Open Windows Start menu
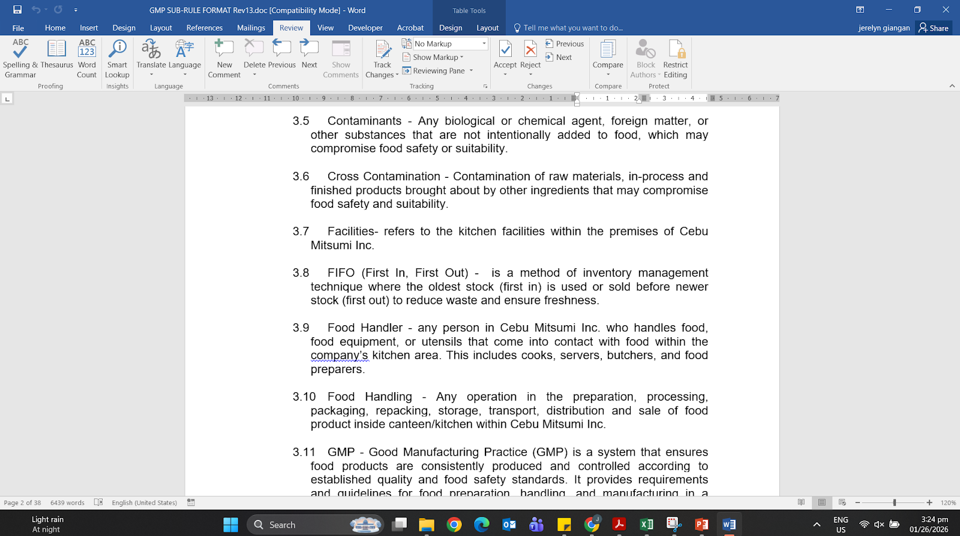The image size is (960, 536). (x=231, y=524)
